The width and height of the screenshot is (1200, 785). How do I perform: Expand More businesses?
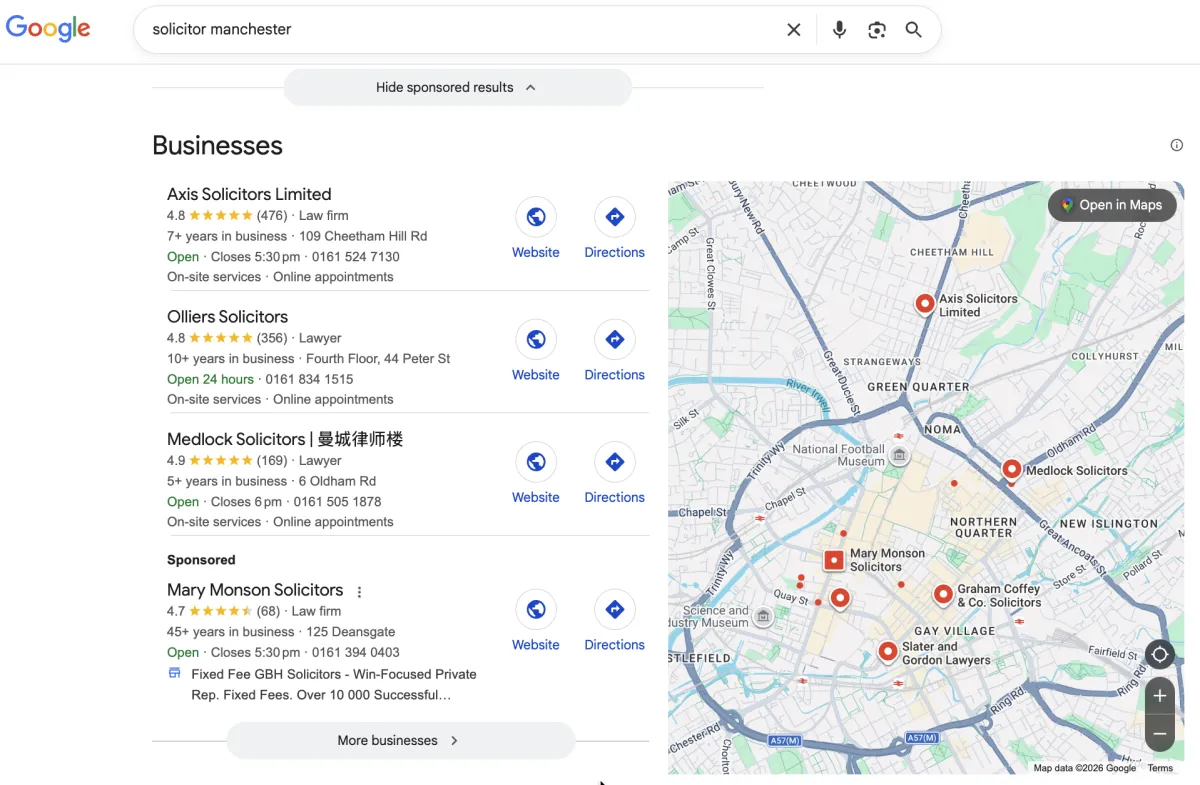[400, 740]
